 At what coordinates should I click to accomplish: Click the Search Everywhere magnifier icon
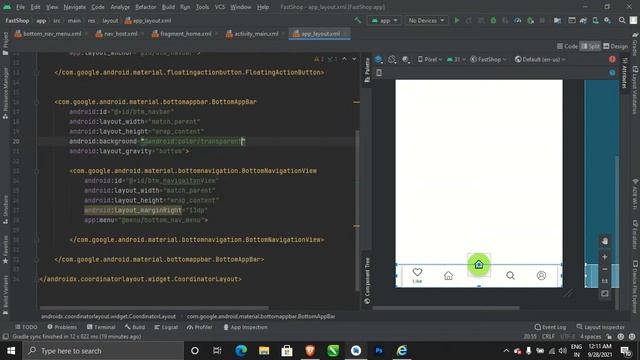pos(622,20)
